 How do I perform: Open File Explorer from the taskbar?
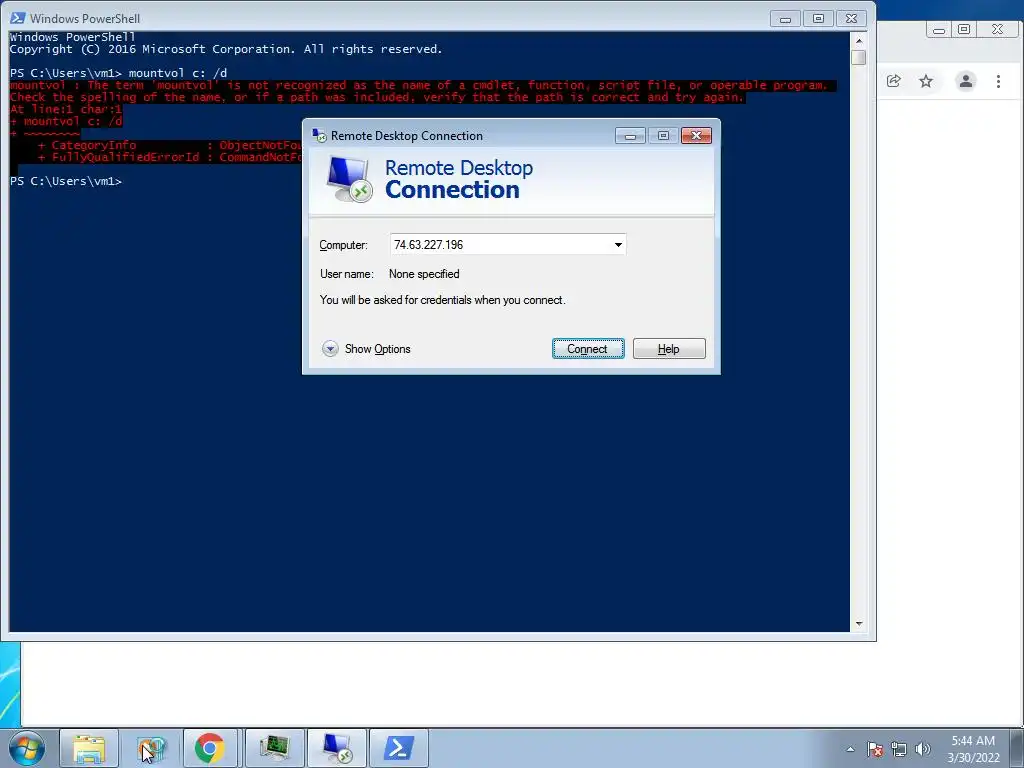tap(89, 748)
